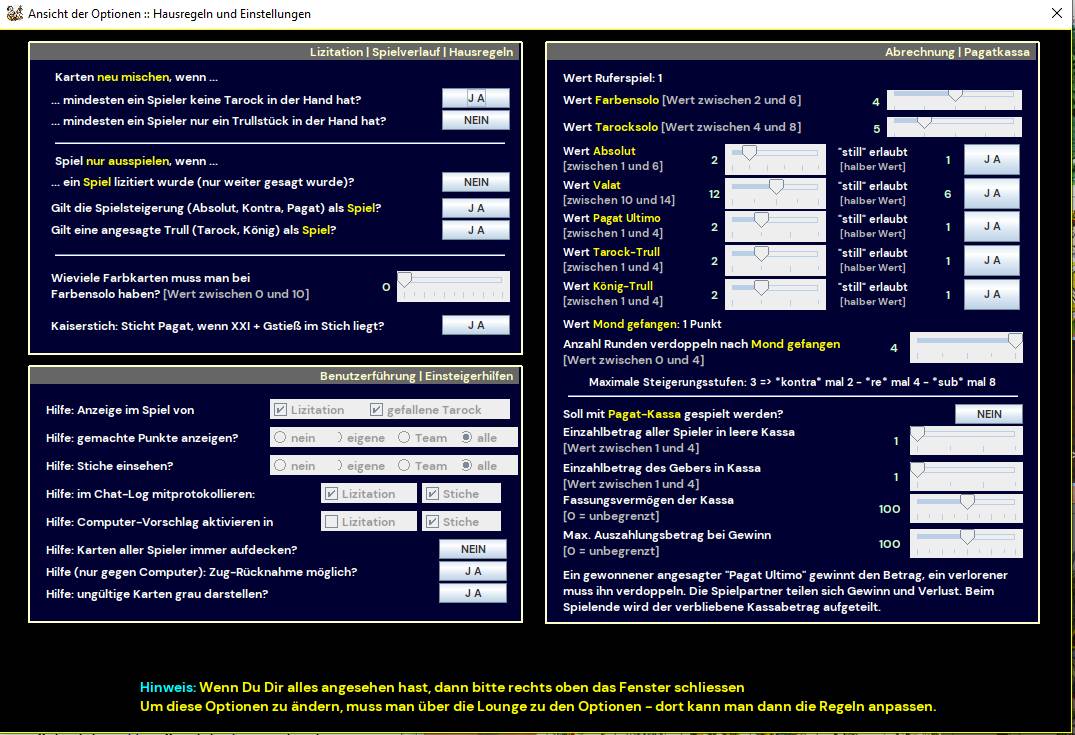The image size is (1075, 735).
Task: Toggle the 'still erlaubt' JA for Valat
Action: click(x=991, y=194)
